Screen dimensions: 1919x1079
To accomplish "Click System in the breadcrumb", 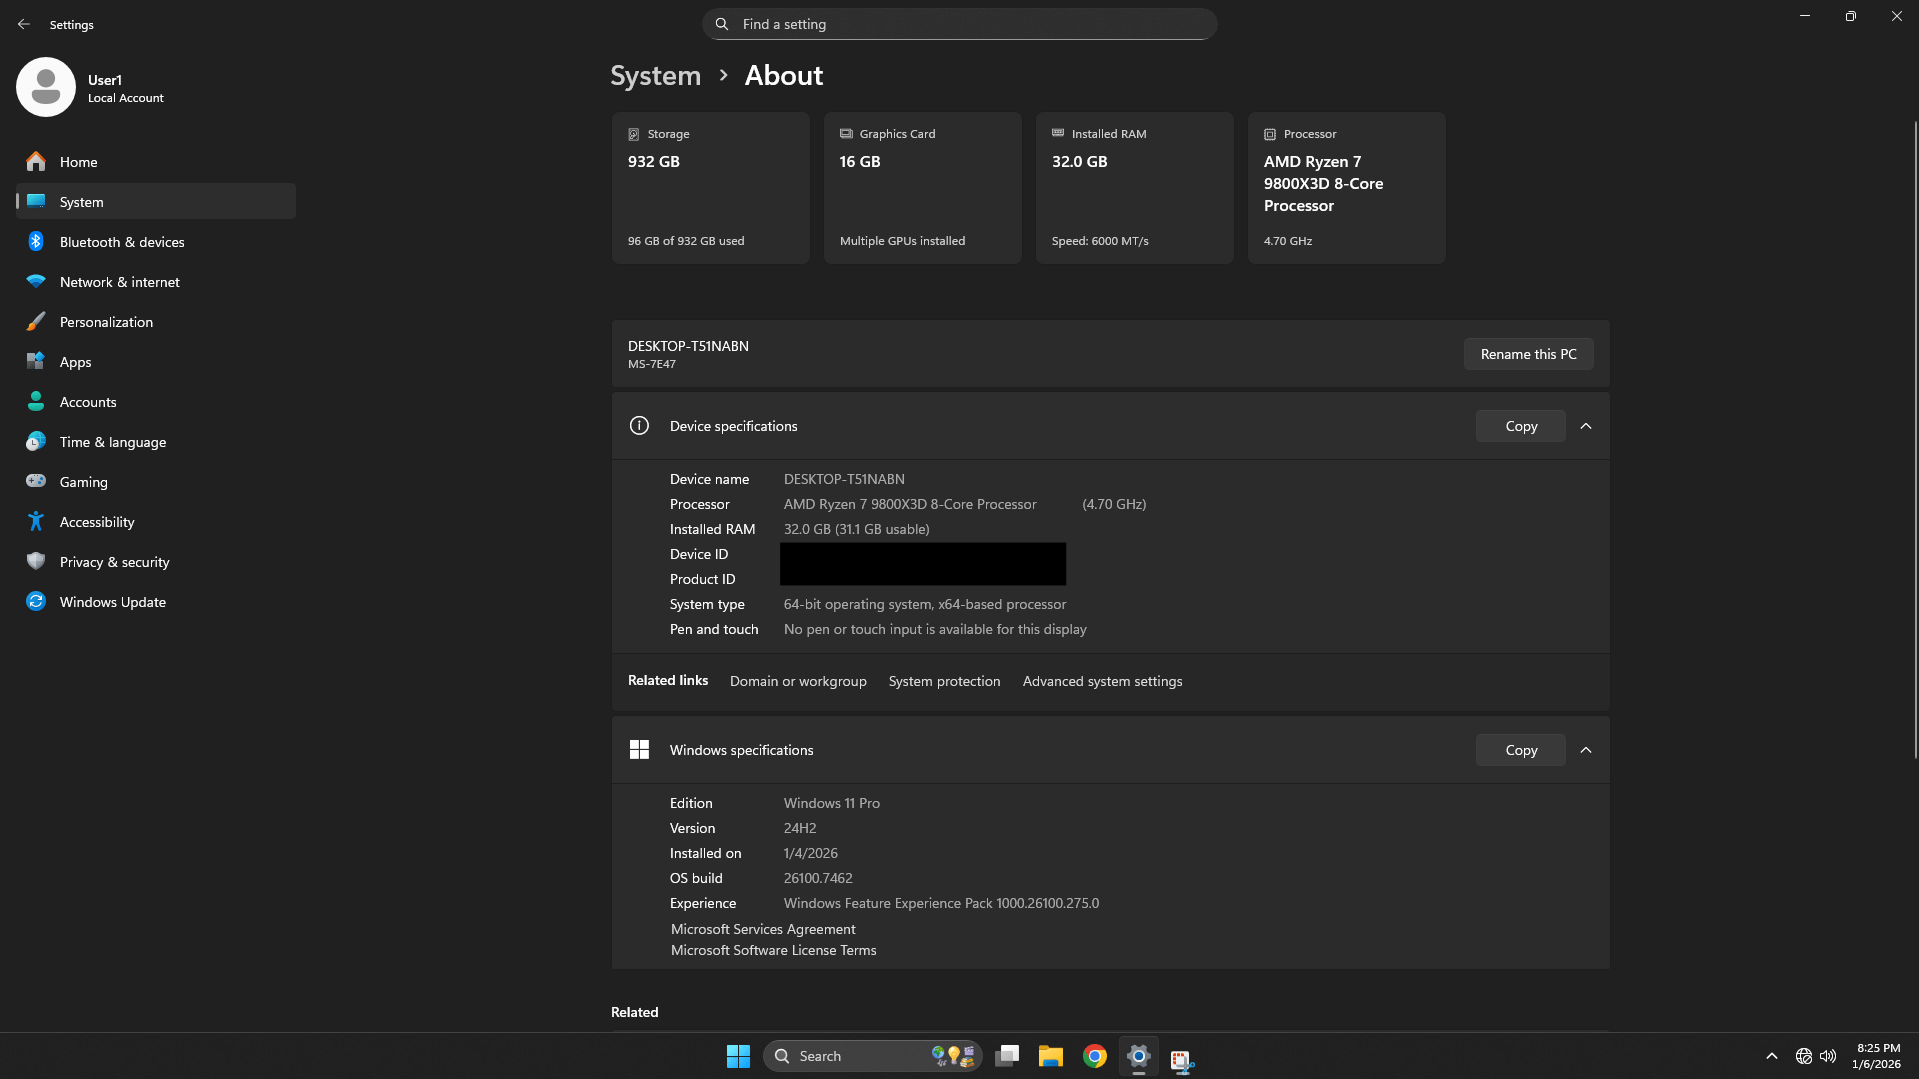I will pyautogui.click(x=655, y=75).
